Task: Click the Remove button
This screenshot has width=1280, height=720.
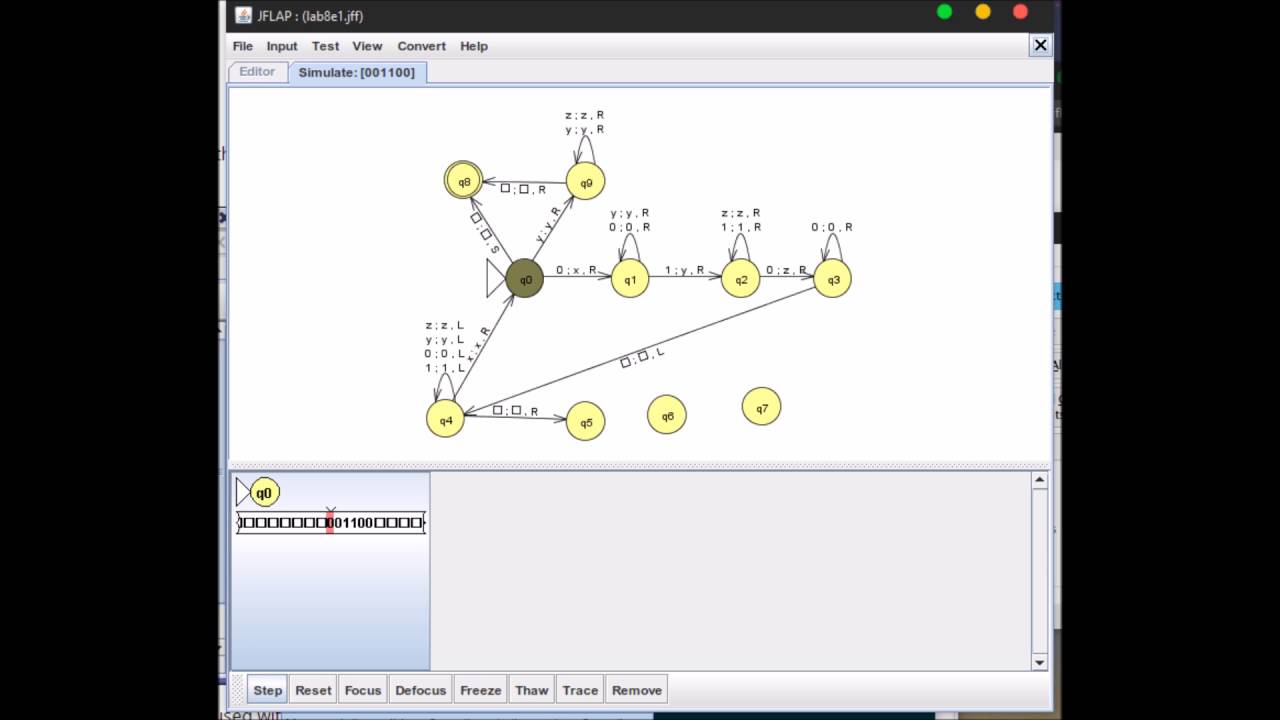Action: tap(637, 690)
